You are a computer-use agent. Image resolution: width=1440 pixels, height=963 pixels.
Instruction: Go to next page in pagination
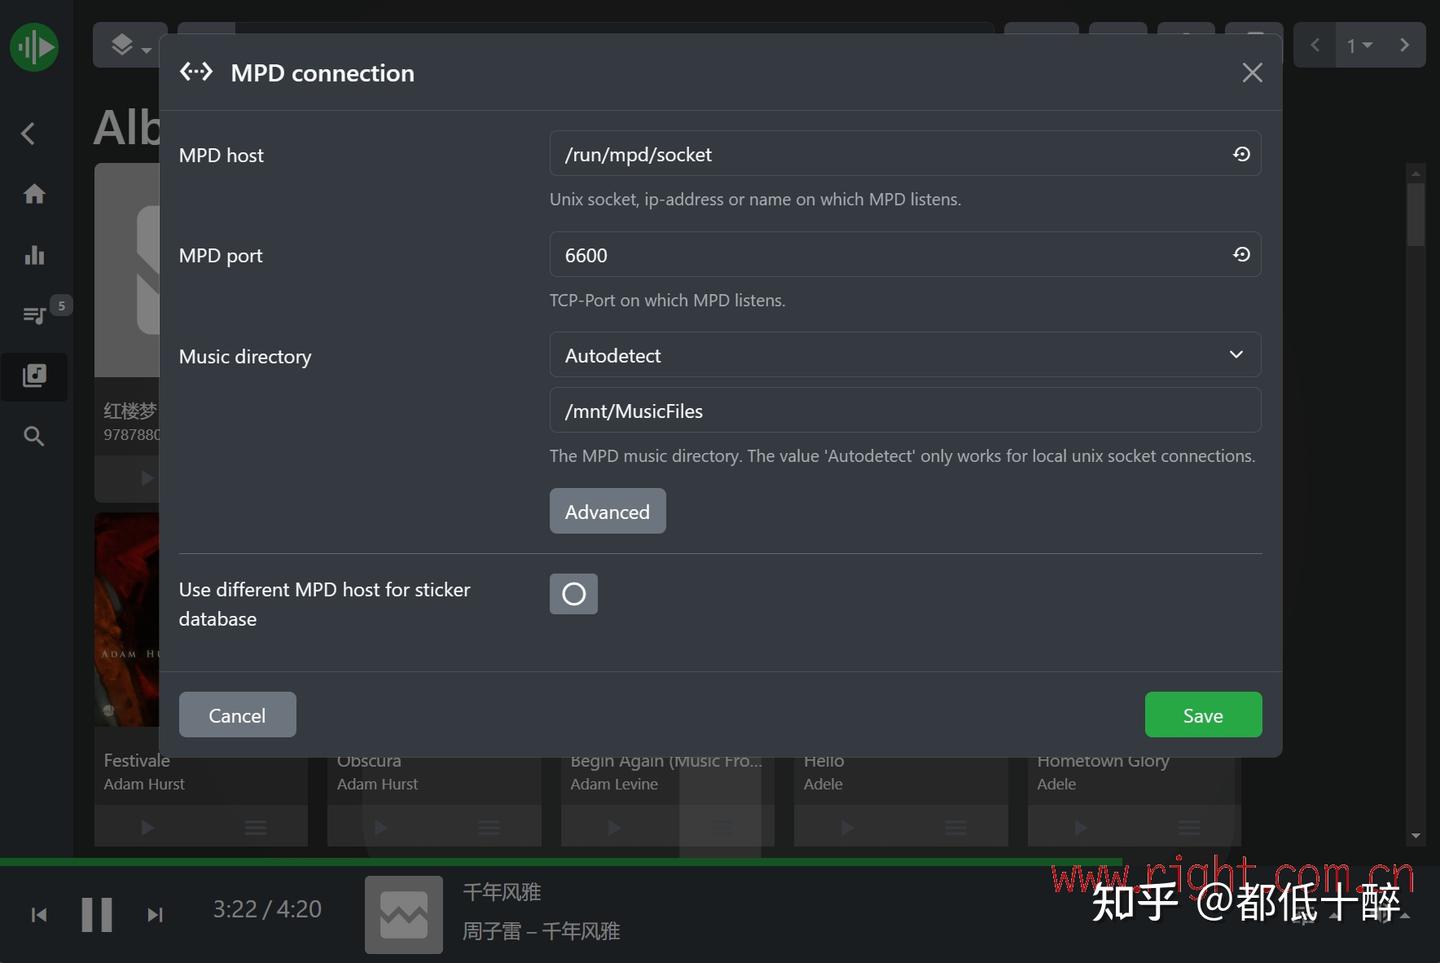coord(1404,45)
